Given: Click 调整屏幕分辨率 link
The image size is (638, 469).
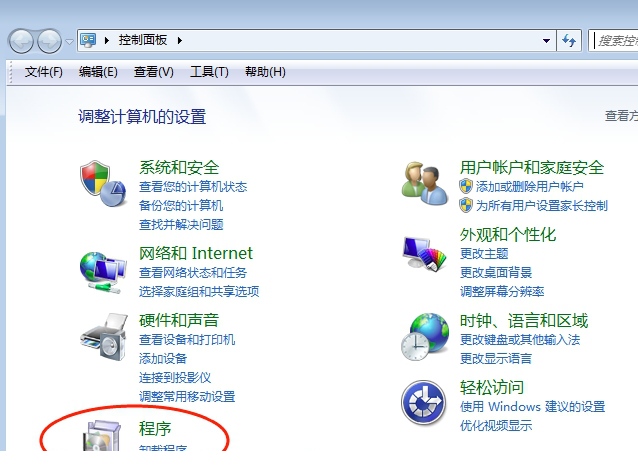Looking at the screenshot, I should coord(502,291).
